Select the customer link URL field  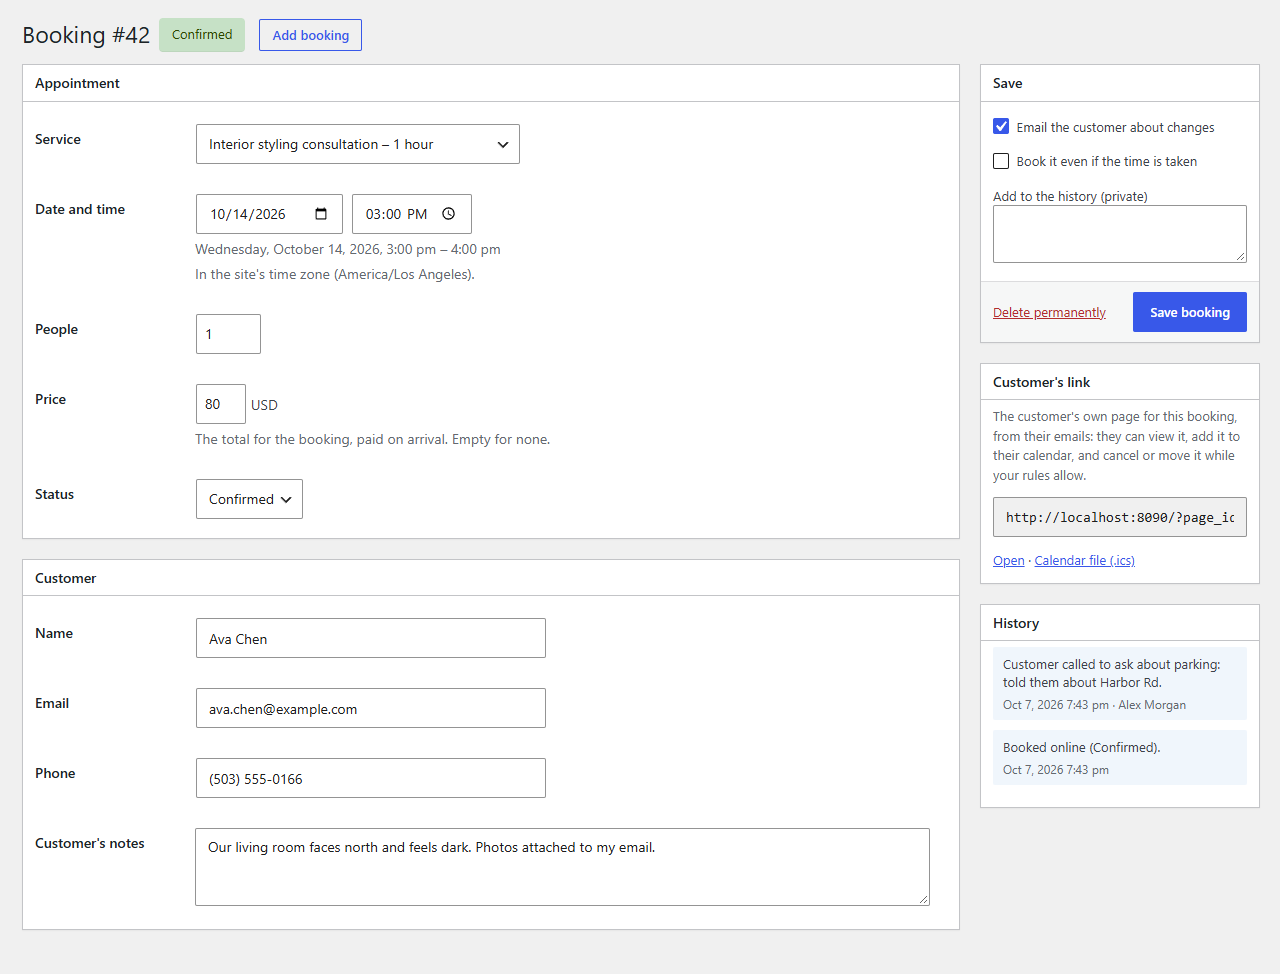pos(1120,517)
